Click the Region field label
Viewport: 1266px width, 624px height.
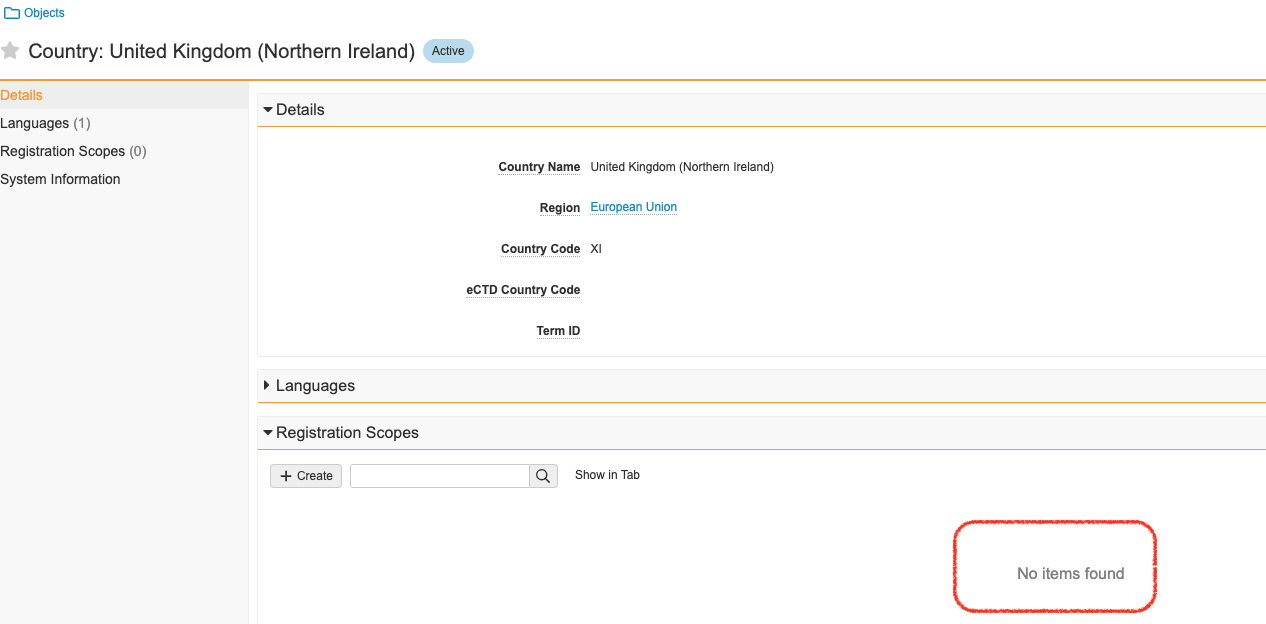coord(559,208)
